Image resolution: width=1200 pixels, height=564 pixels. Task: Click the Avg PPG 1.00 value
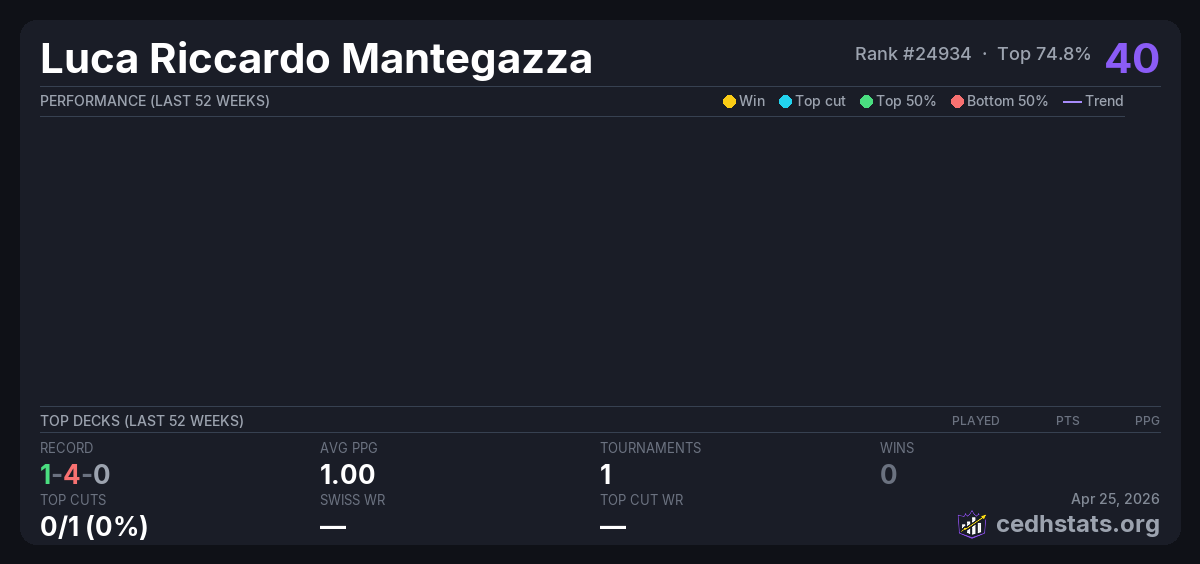pos(348,474)
